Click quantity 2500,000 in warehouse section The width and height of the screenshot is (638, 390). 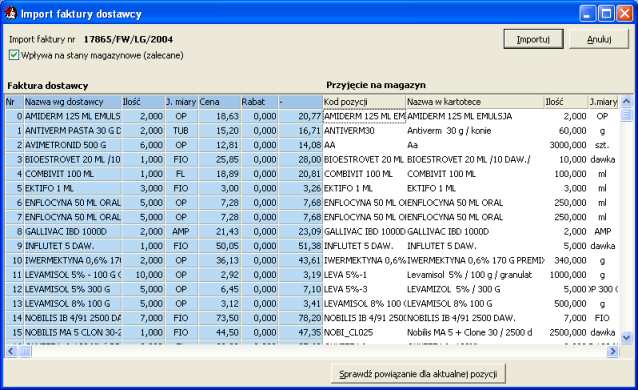[x=566, y=333]
